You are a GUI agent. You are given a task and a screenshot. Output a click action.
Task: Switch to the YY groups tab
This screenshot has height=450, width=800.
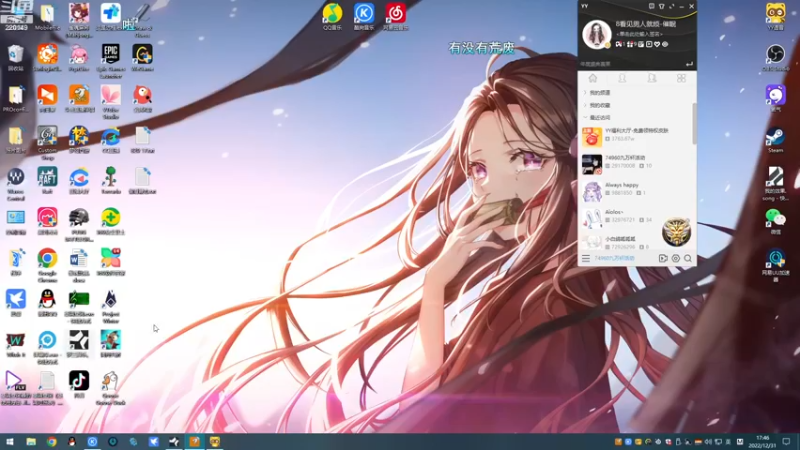click(652, 78)
